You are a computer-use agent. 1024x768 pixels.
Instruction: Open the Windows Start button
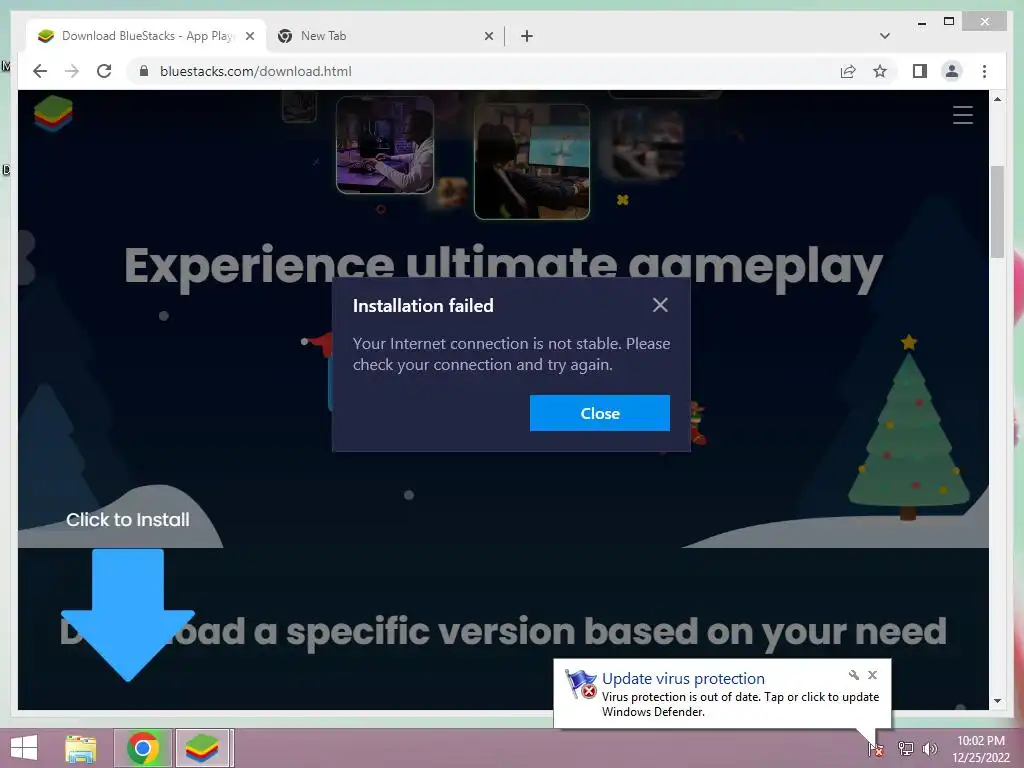[24, 748]
